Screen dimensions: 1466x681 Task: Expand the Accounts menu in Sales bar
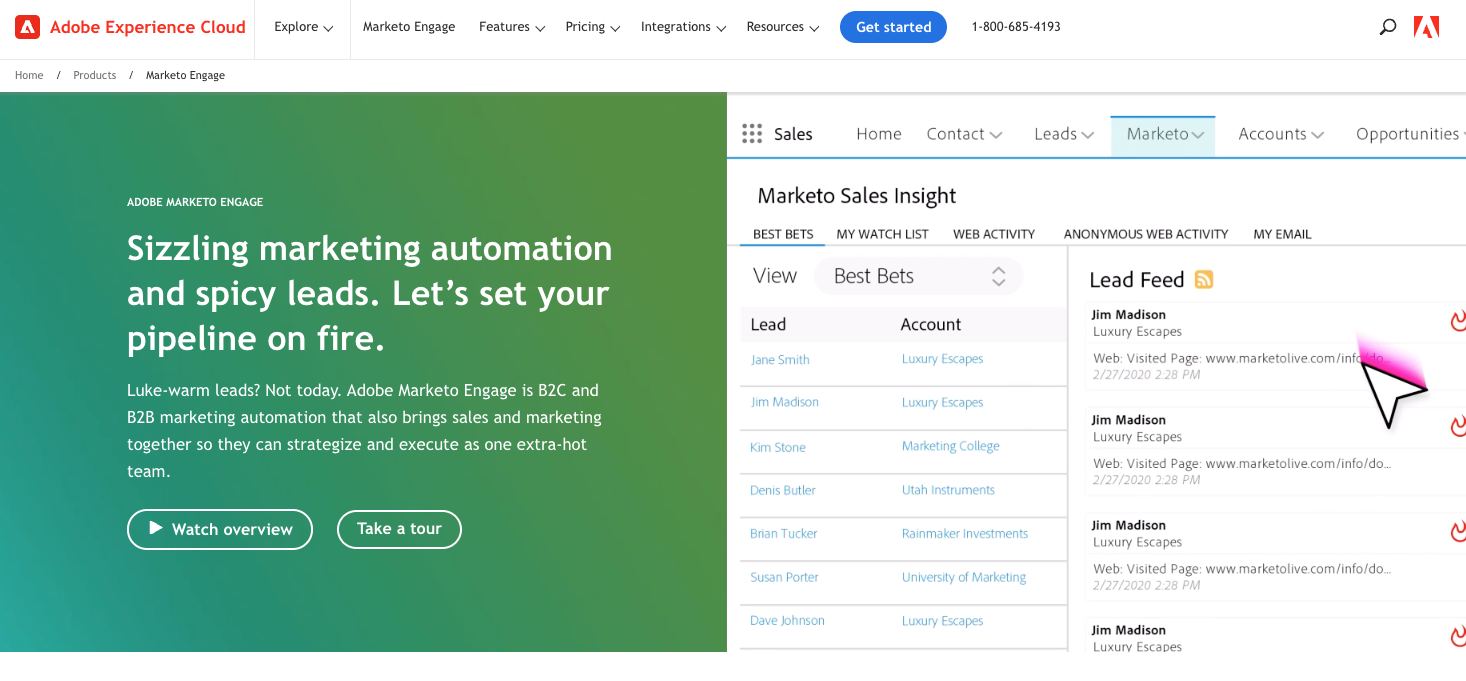(x=1281, y=134)
